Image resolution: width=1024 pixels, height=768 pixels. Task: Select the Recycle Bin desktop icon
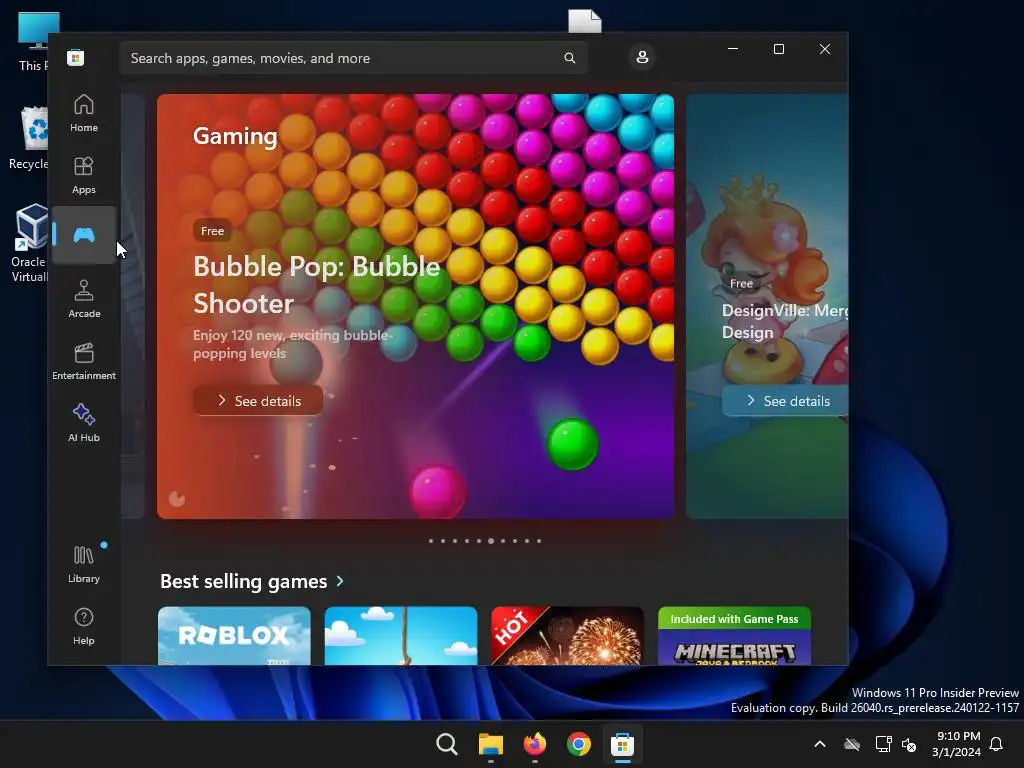tap(28, 138)
